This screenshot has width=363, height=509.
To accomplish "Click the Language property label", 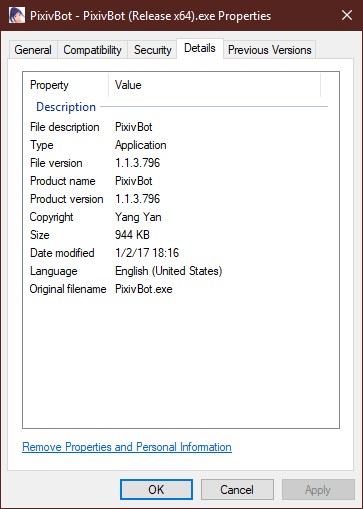I will pos(54,271).
